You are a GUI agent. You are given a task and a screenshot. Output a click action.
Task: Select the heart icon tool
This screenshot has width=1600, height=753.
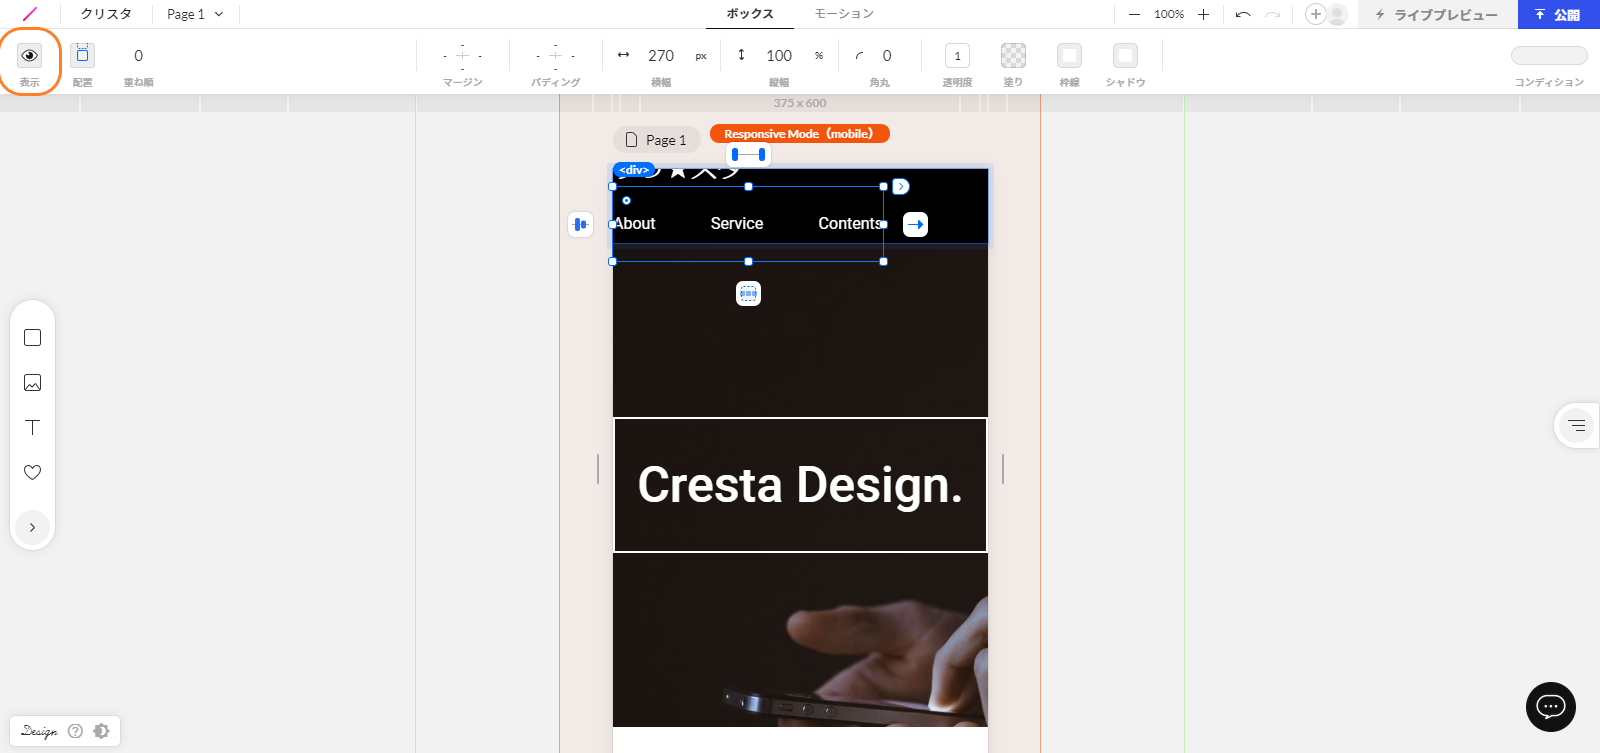pos(32,472)
